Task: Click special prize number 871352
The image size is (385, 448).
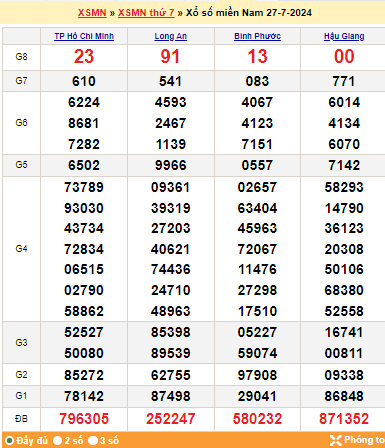Action: (344, 419)
